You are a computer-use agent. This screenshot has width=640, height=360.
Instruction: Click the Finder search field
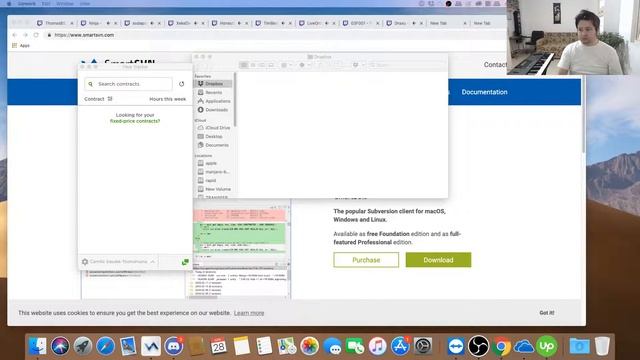406,65
